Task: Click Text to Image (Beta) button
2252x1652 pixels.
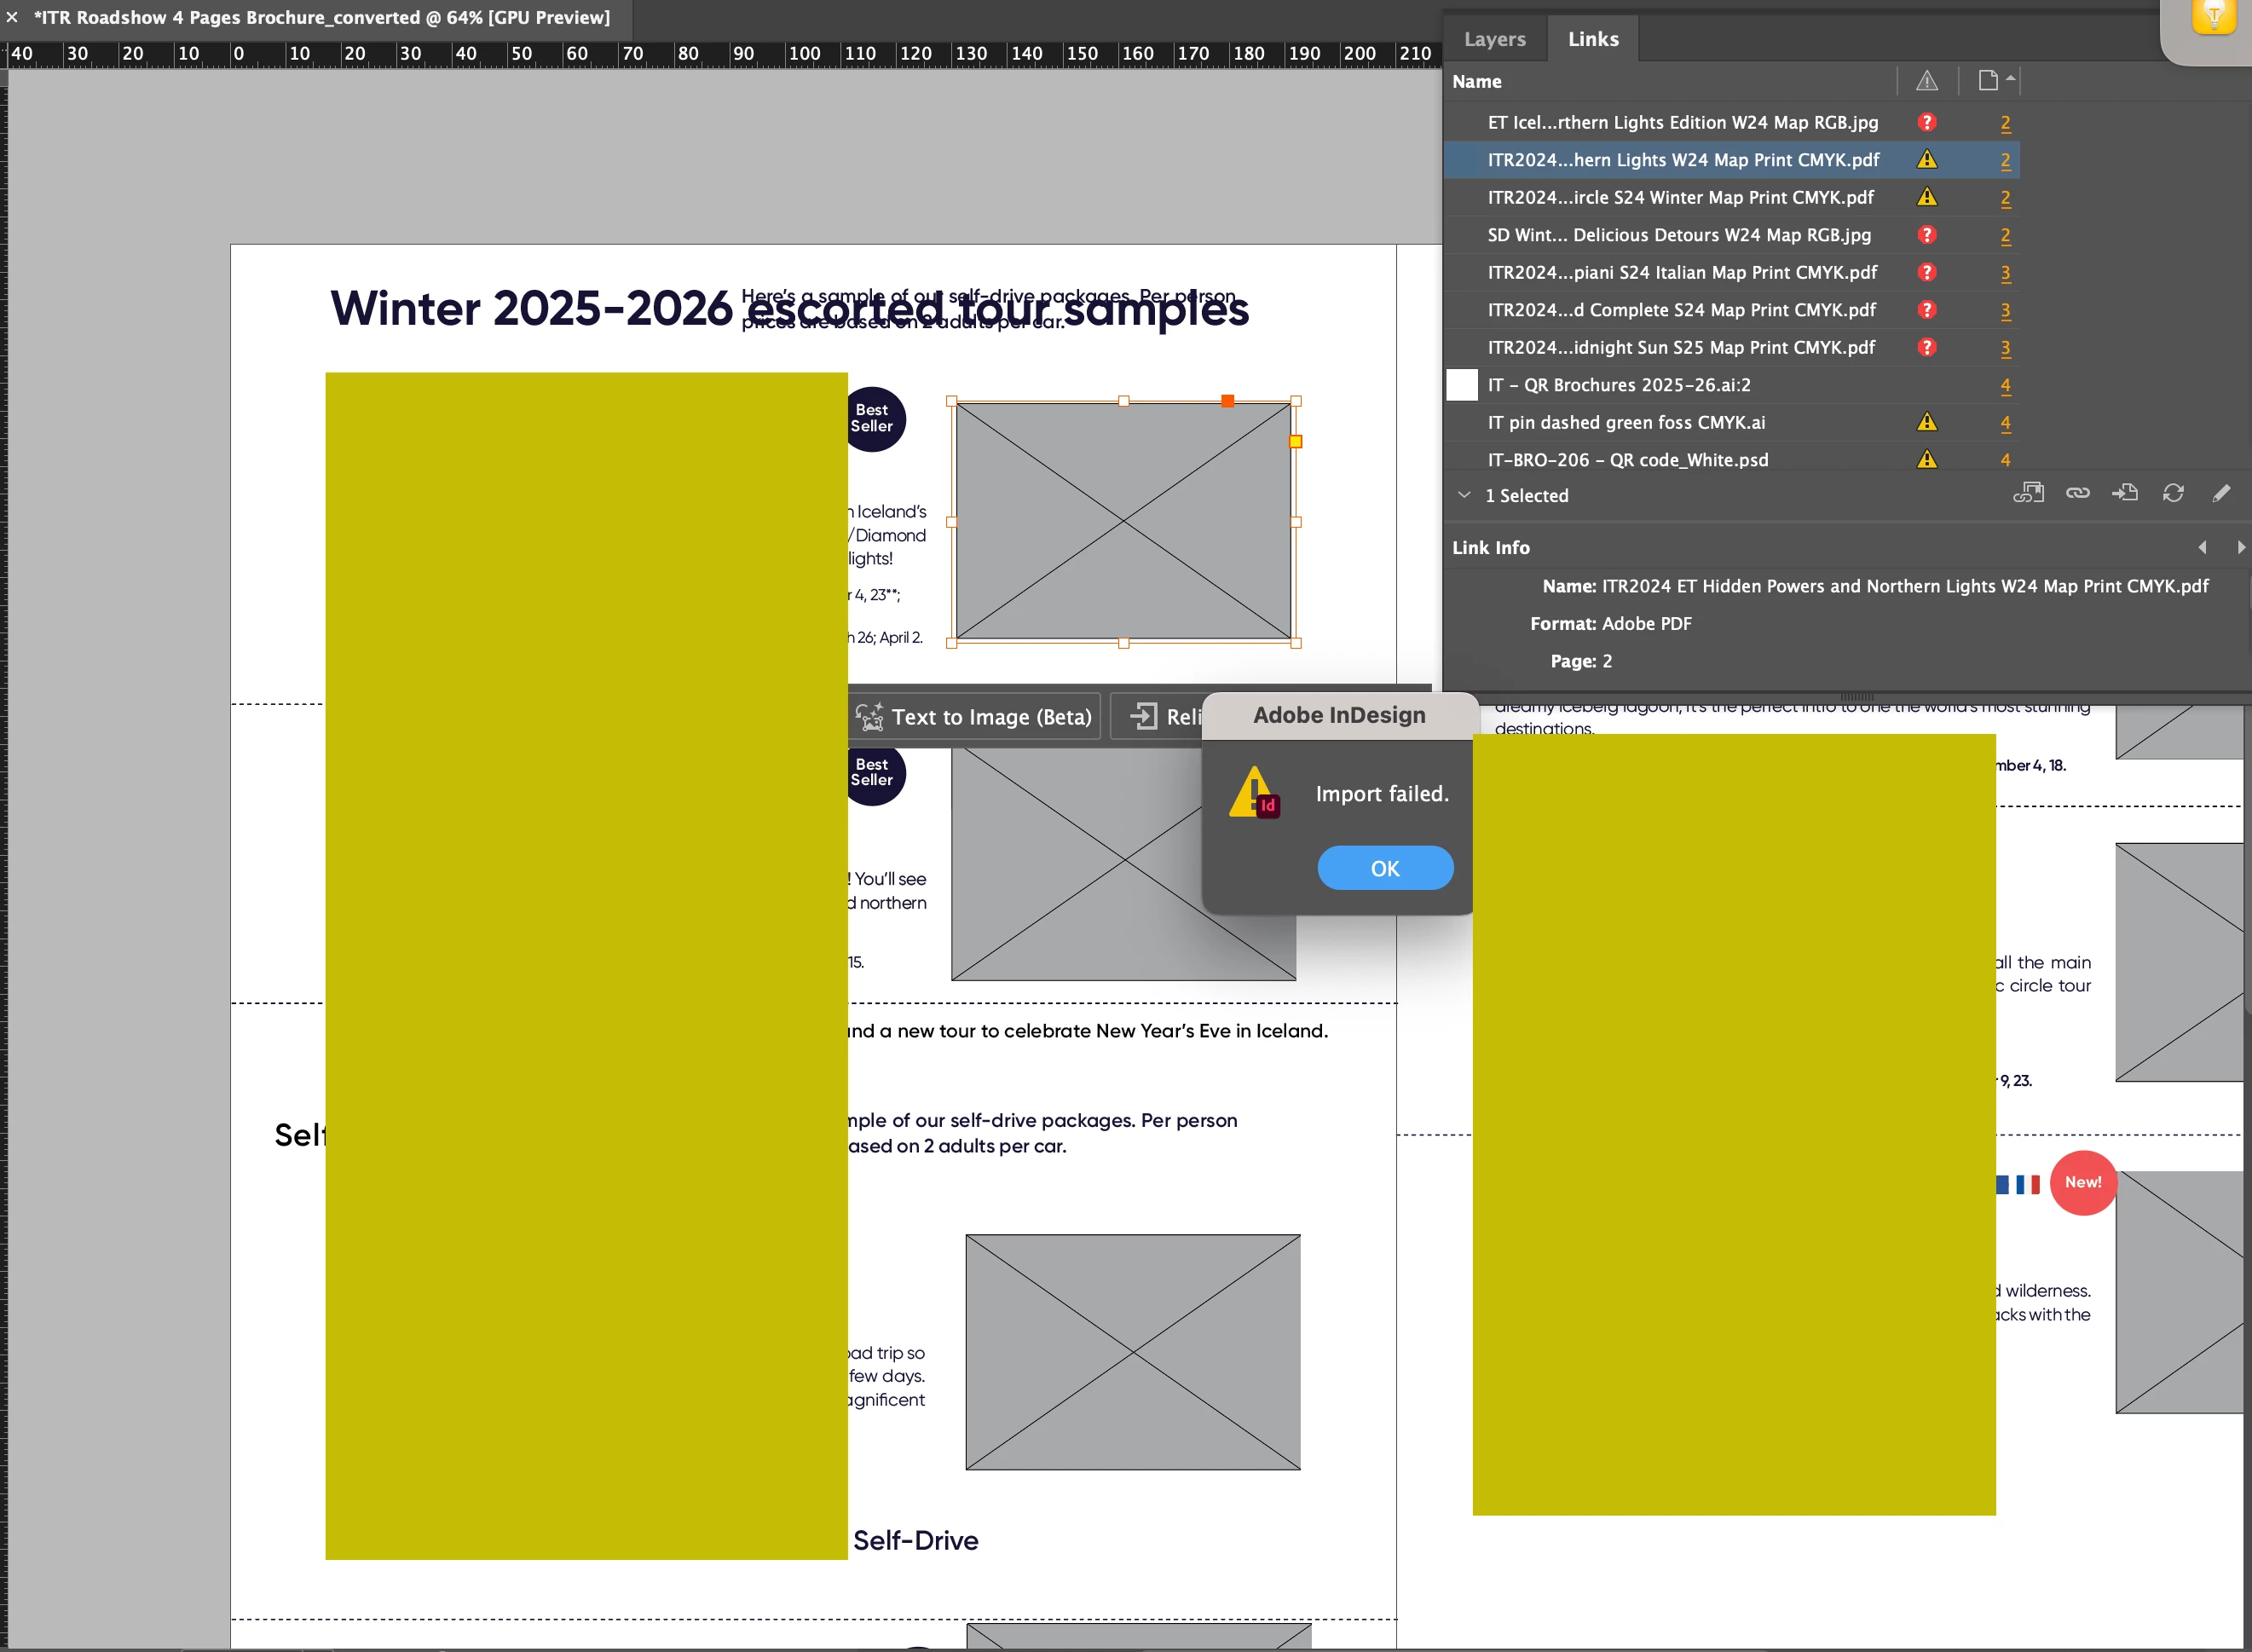Action: (974, 717)
